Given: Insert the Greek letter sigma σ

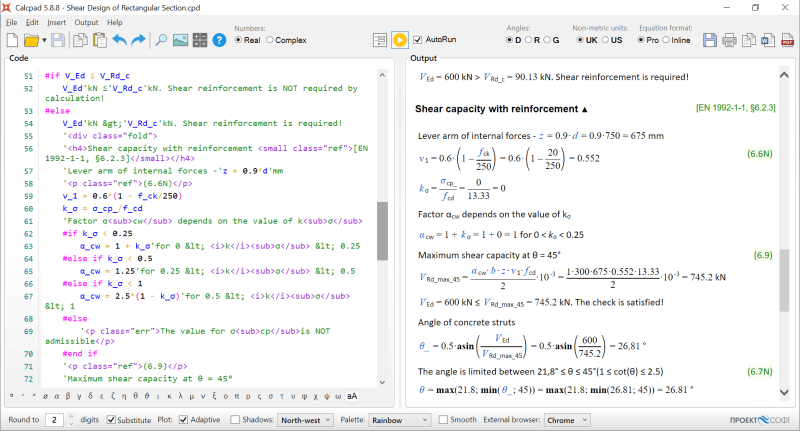Looking at the screenshot, I should (271, 396).
